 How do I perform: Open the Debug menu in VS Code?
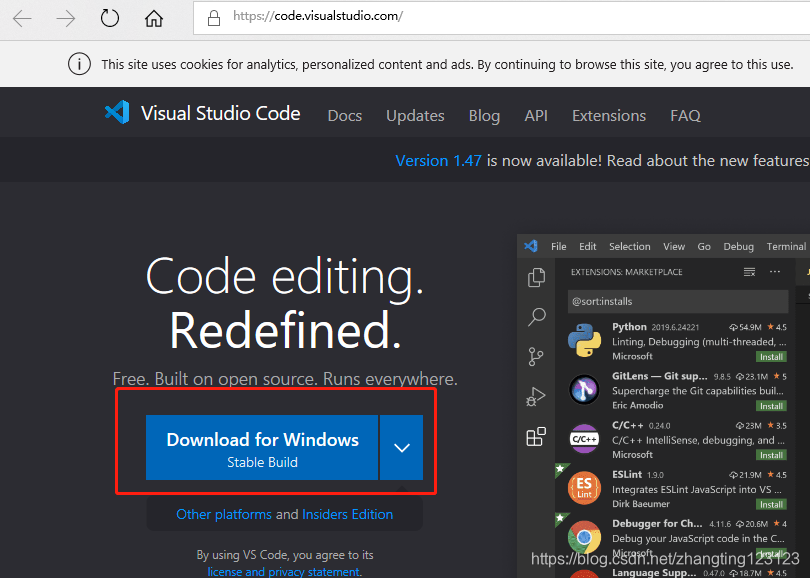(x=738, y=246)
